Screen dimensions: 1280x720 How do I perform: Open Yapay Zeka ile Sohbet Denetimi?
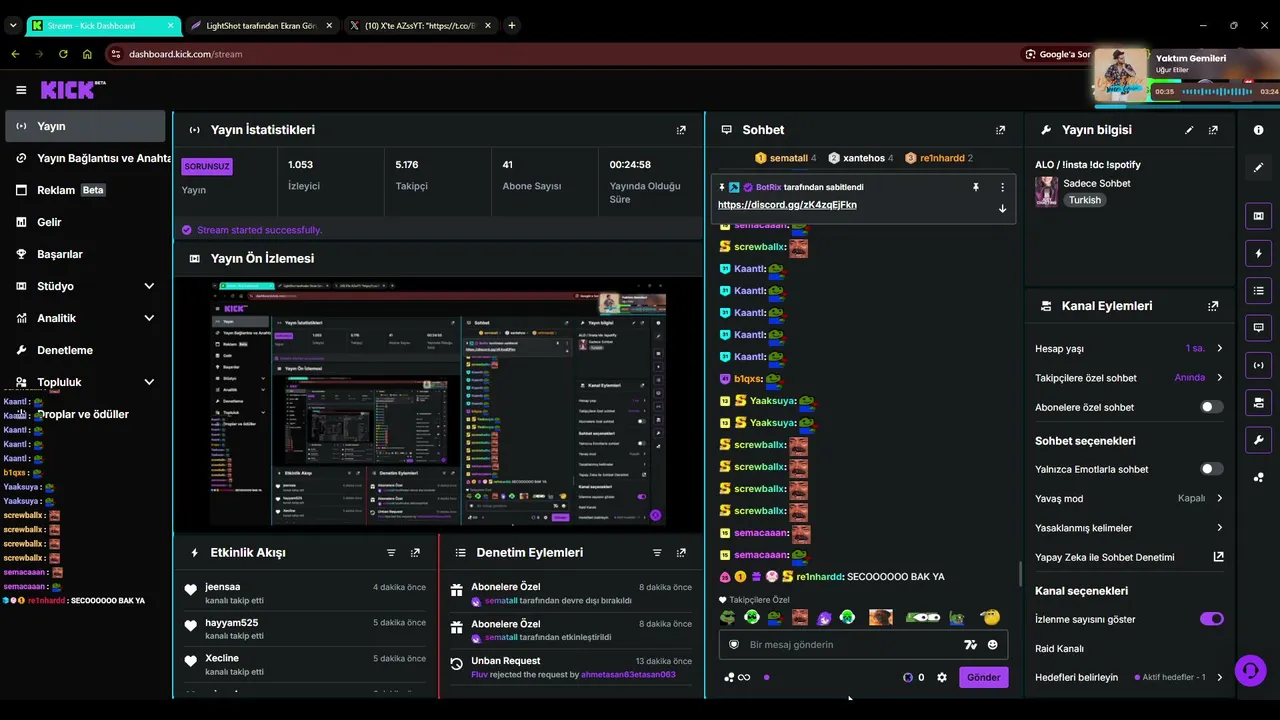tap(1130, 557)
